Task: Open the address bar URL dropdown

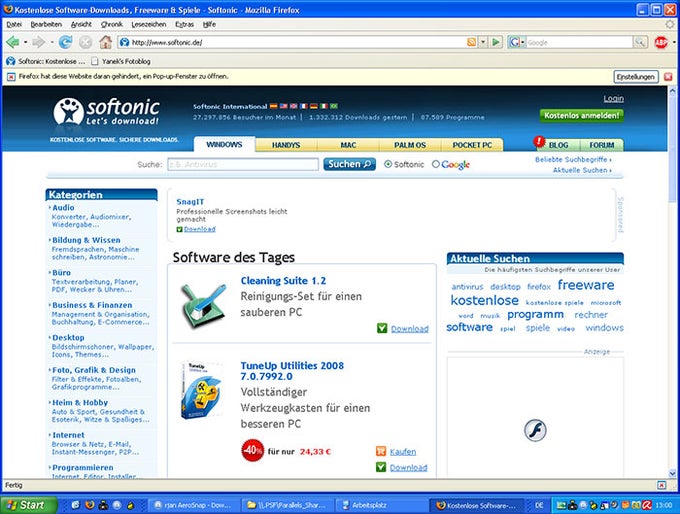Action: click(483, 42)
